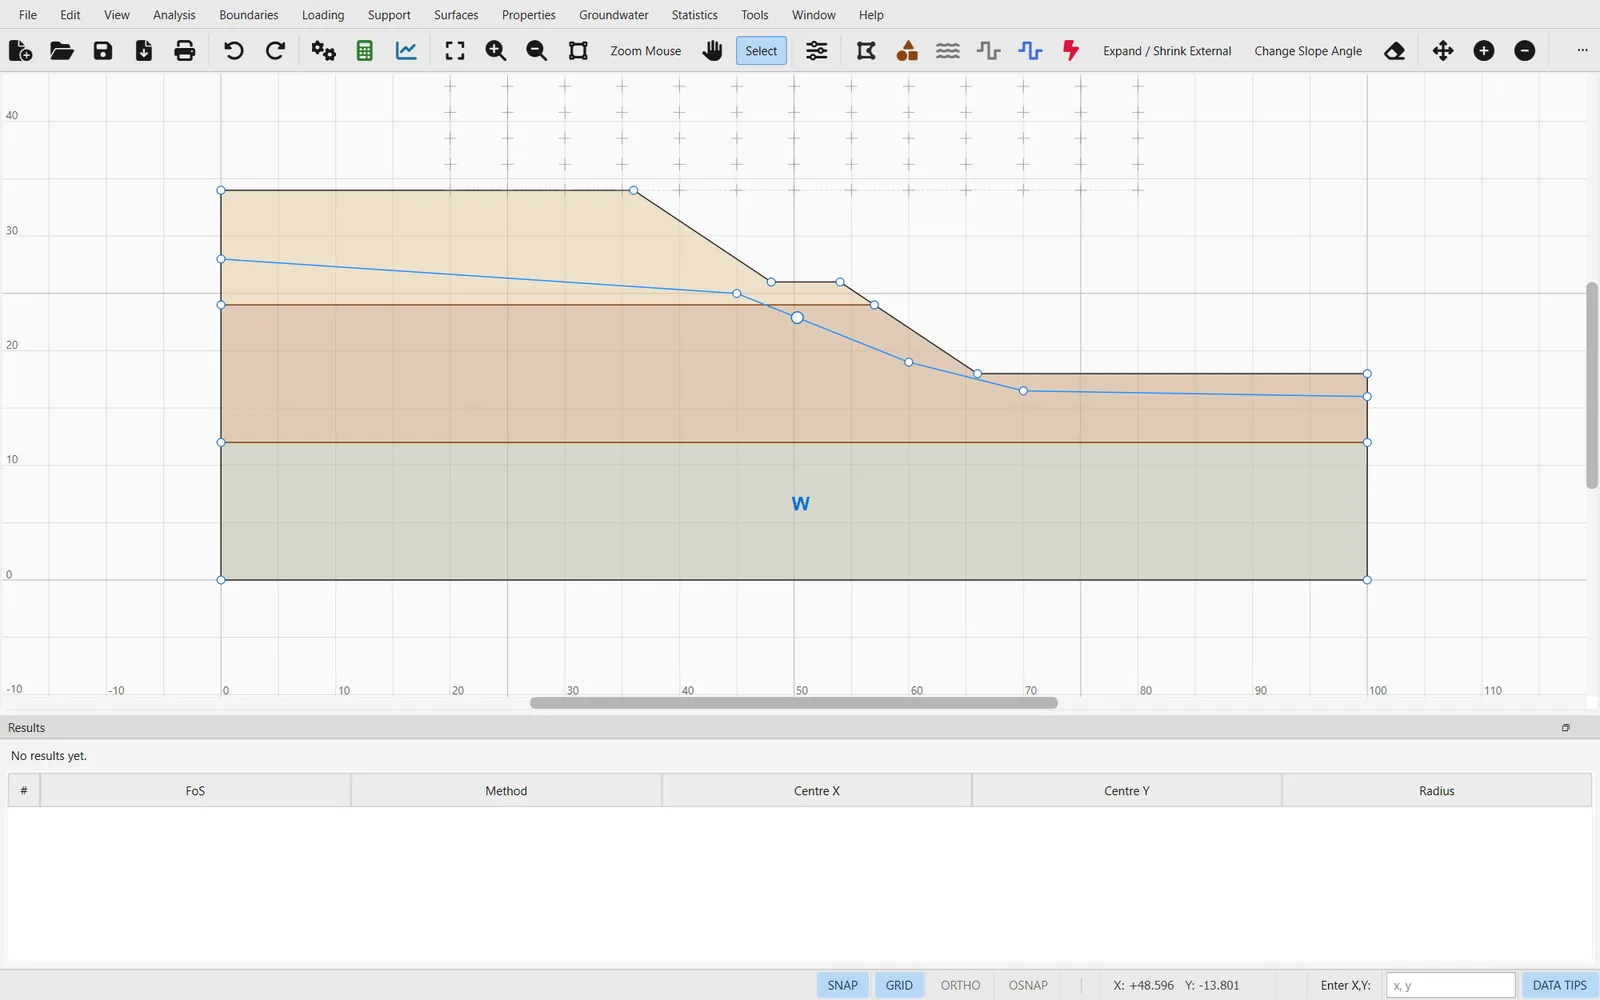Screen dimensions: 1600x1000
Task: Click the move arrows icon
Action: point(1443,51)
